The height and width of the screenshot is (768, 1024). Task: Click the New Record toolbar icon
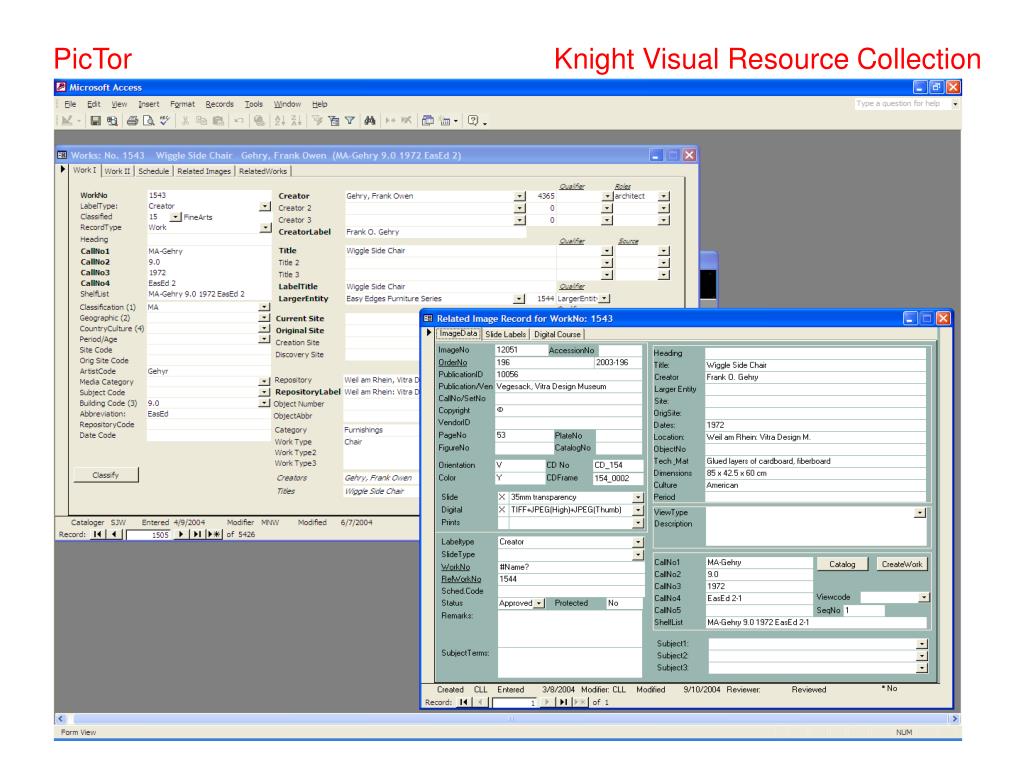coord(391,121)
